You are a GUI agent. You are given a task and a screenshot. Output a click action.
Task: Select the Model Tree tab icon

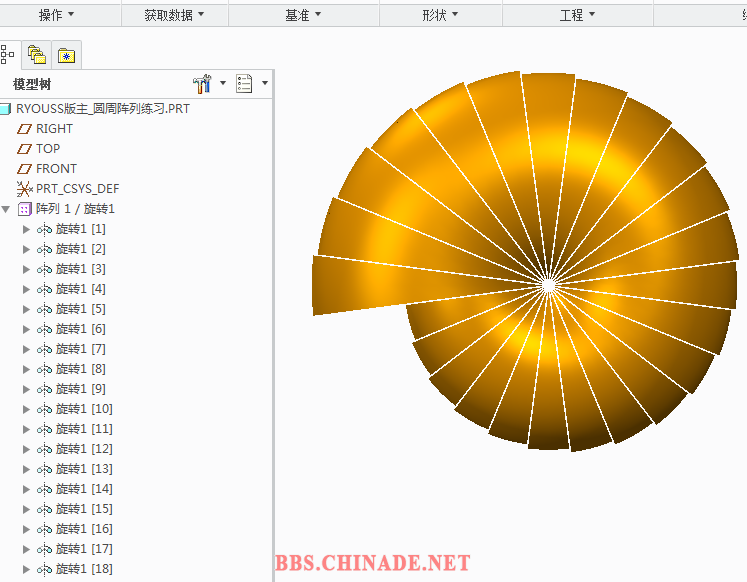click(x=8, y=55)
